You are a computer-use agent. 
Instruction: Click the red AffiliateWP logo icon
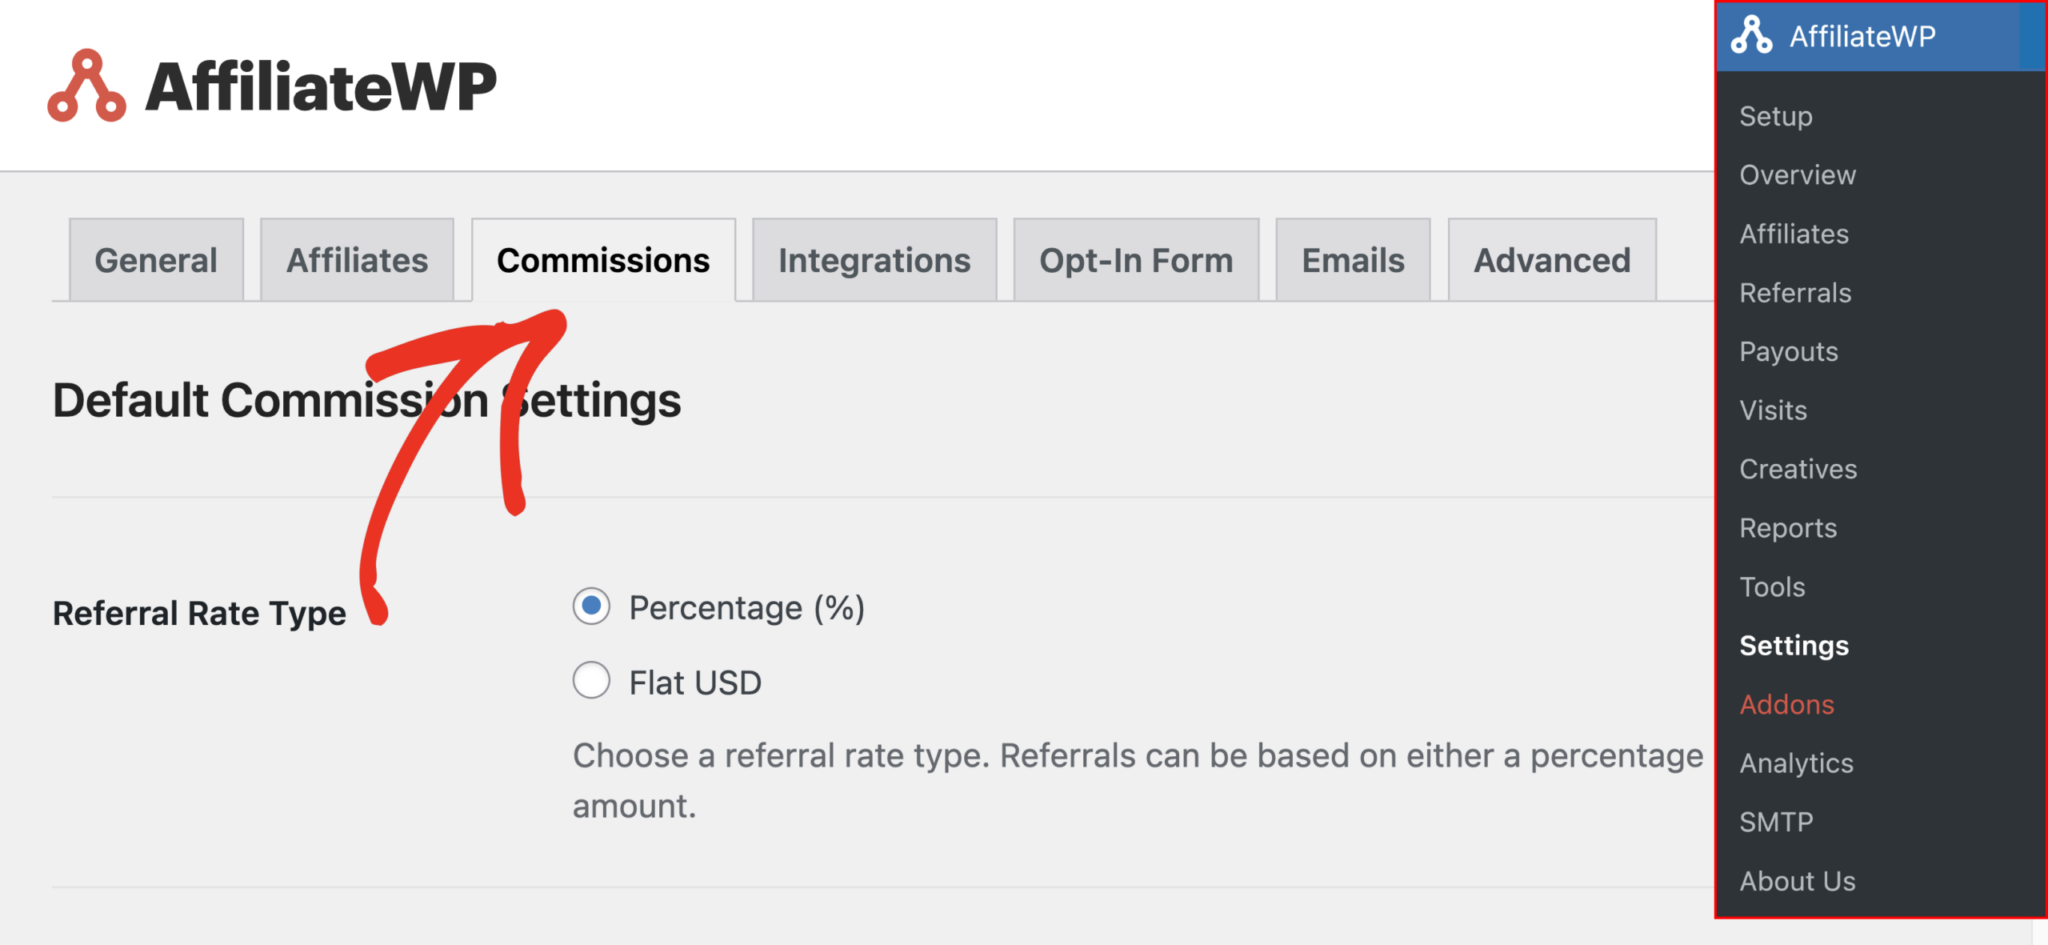(x=87, y=86)
